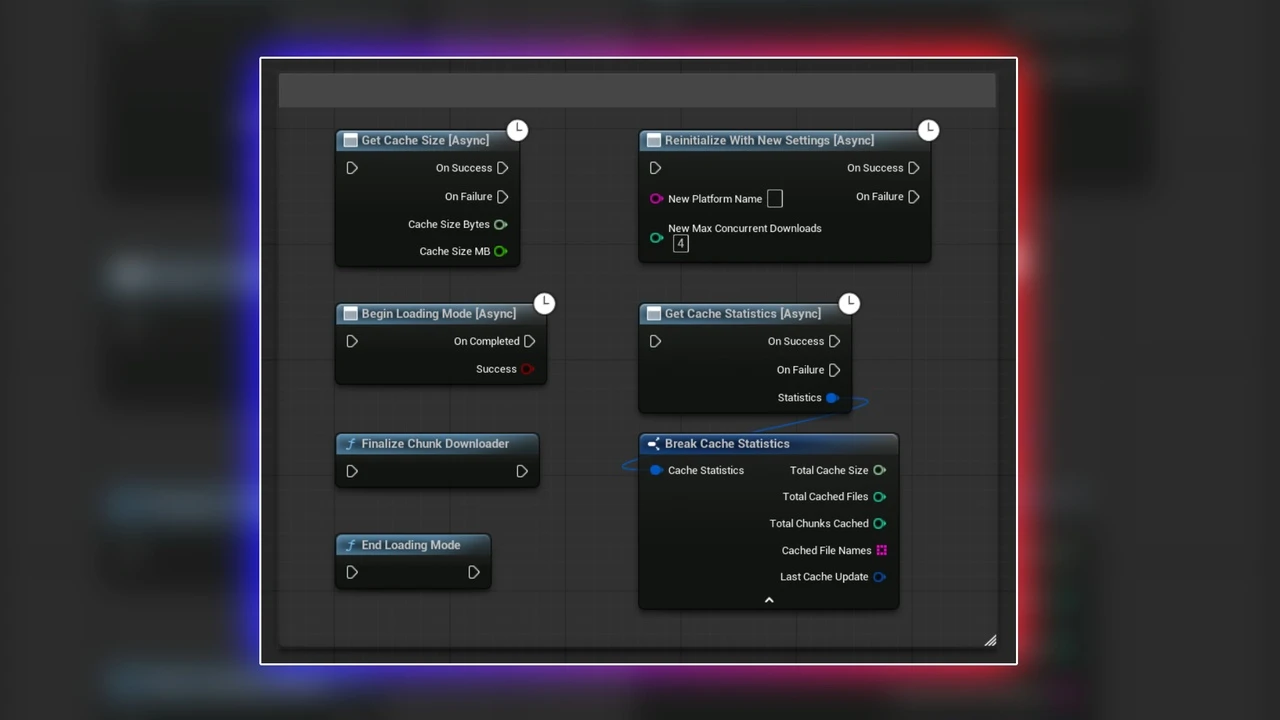This screenshot has height=720, width=1280.
Task: Click On Success exec pin of Get Cache Statistics
Action: 834,342
